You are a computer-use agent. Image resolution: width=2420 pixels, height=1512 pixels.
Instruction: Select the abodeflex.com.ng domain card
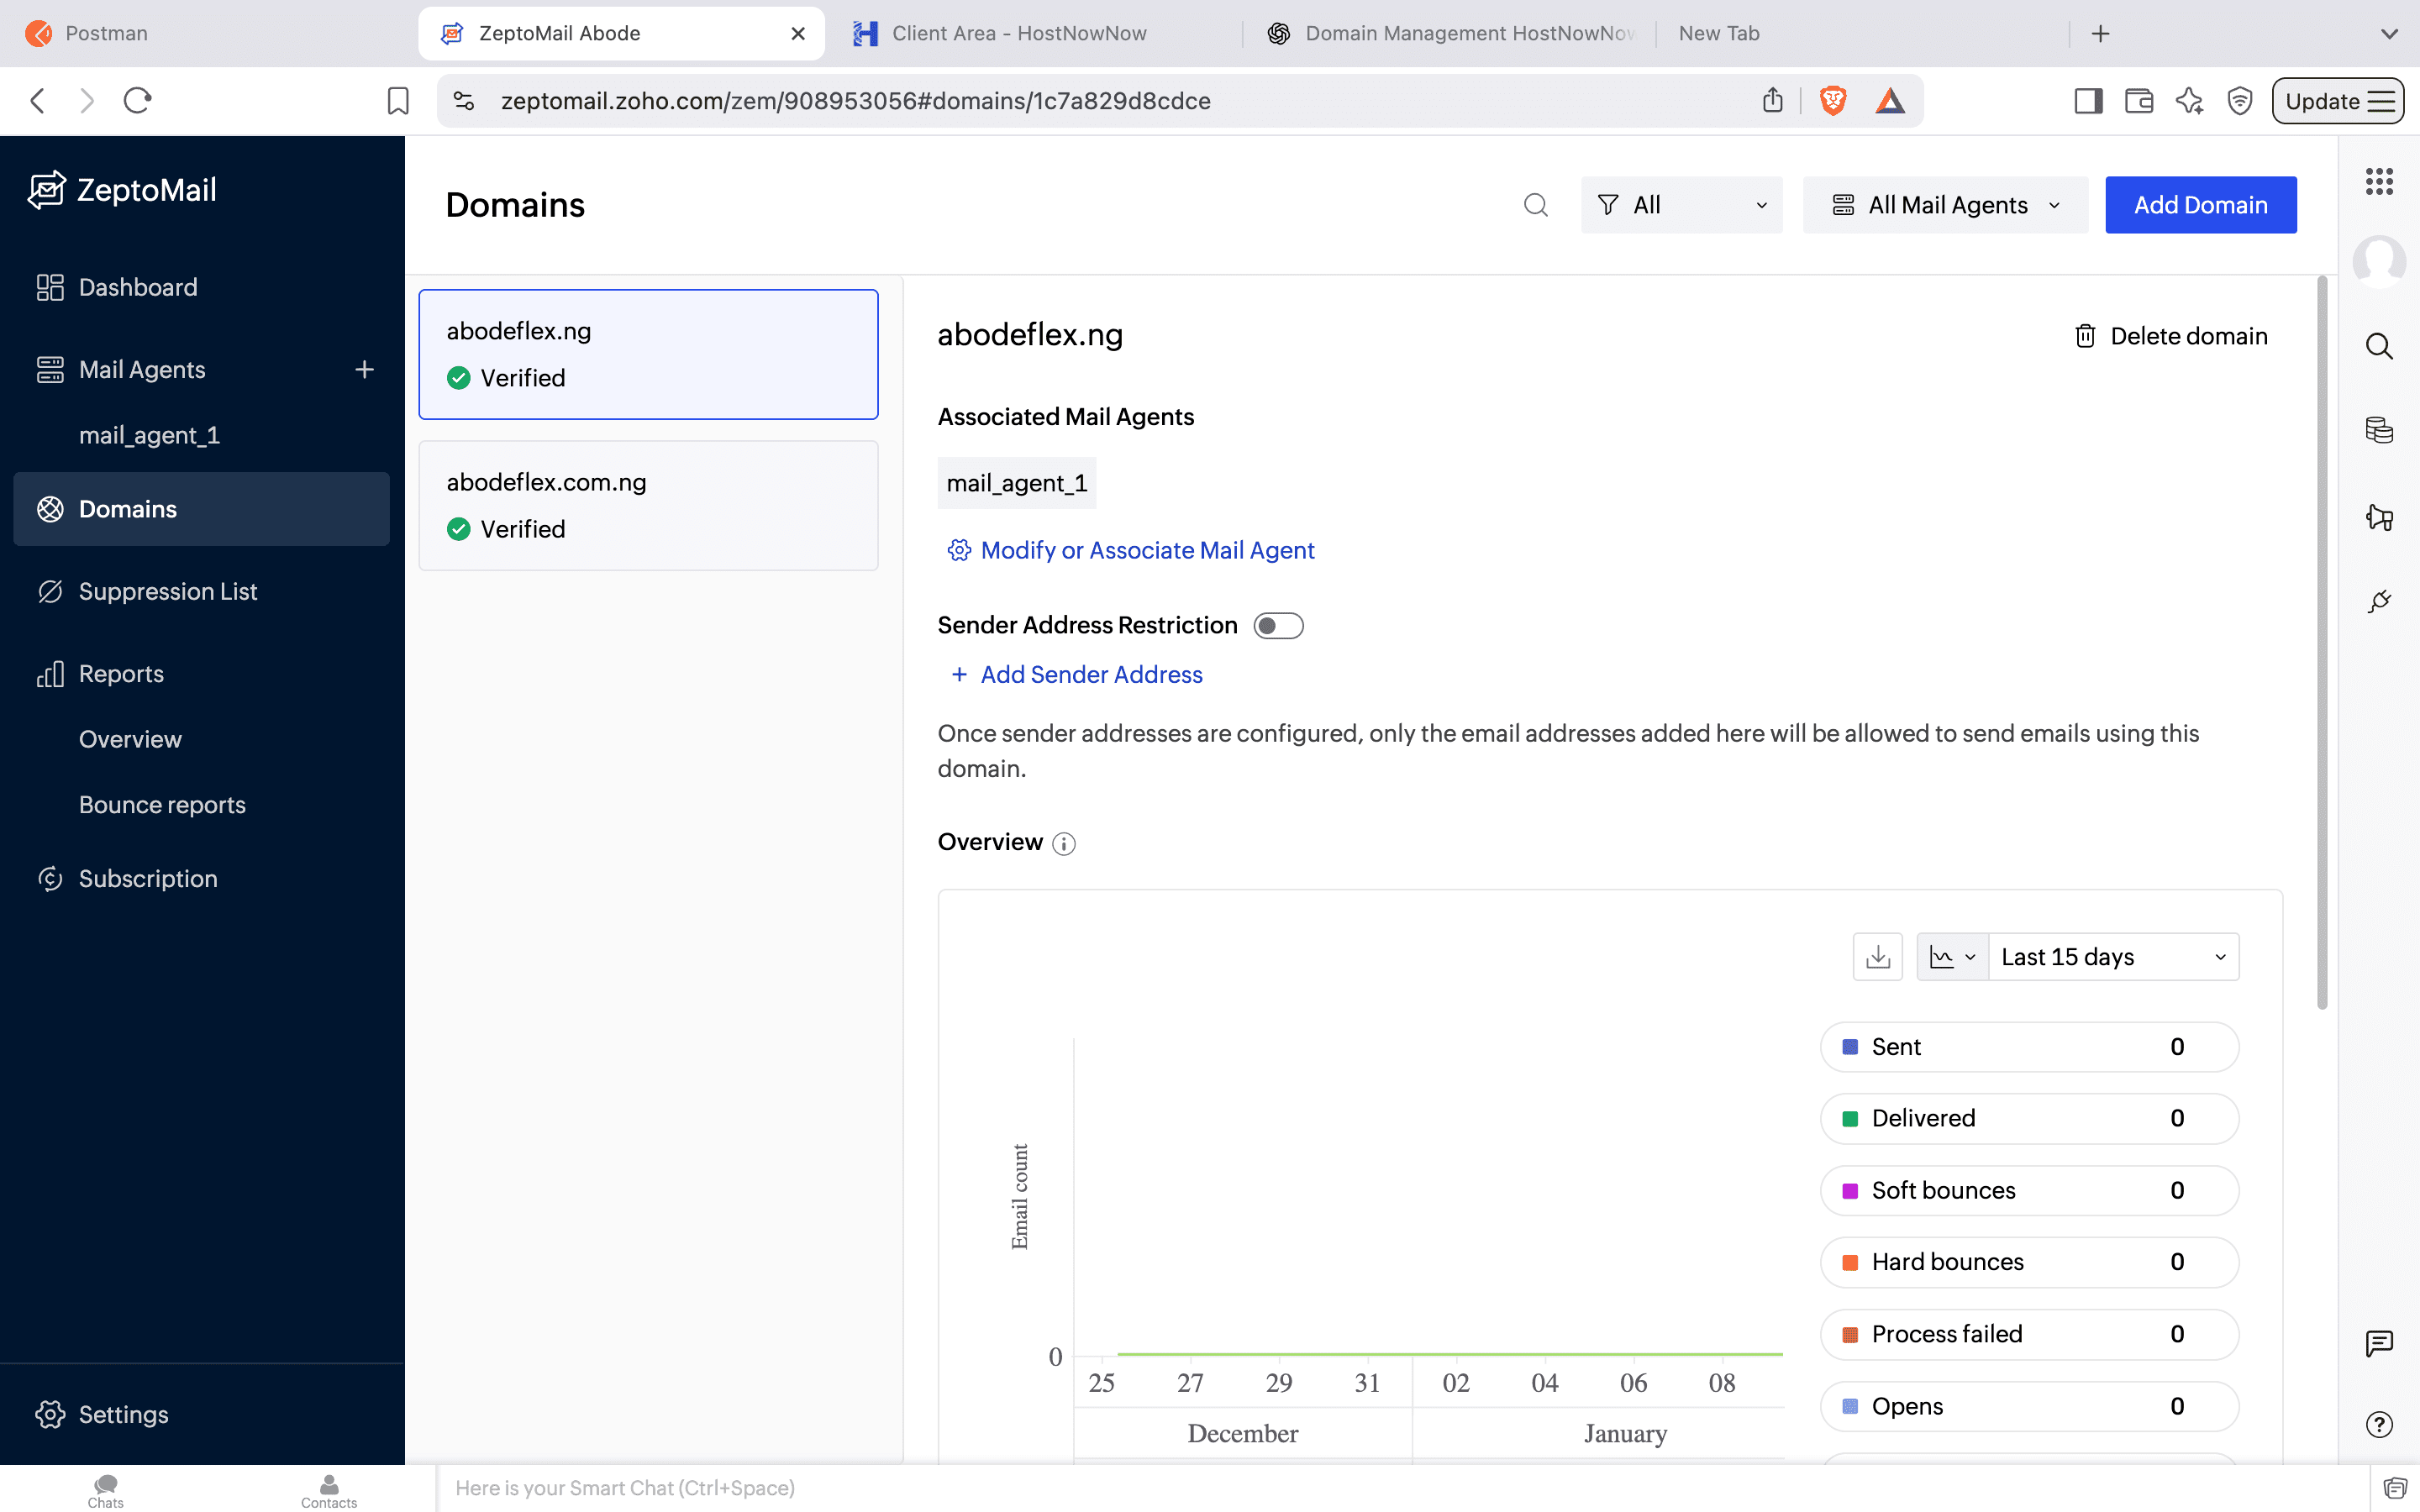[x=648, y=506]
